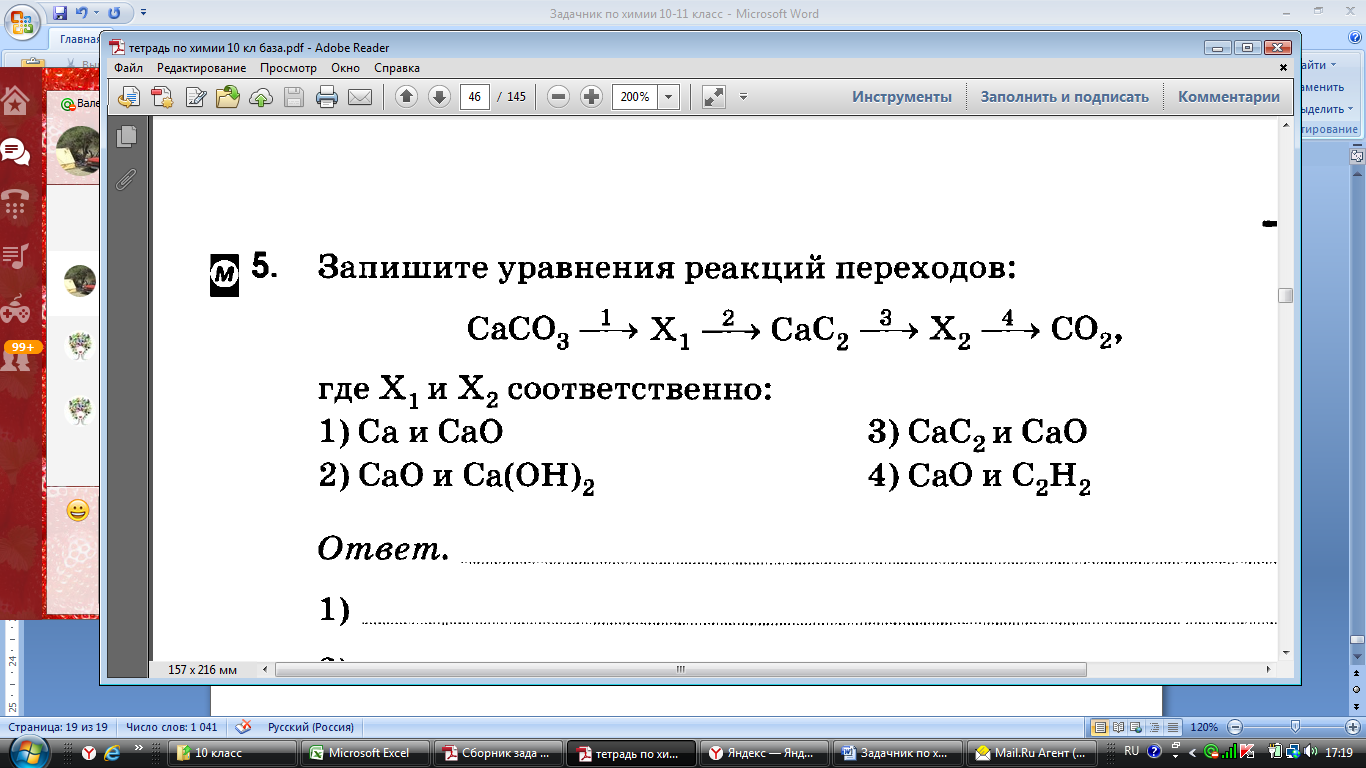Screen dimensions: 1366x768
Task: Expand the toolbar options arrow after the read mode icon
Action: (x=743, y=97)
